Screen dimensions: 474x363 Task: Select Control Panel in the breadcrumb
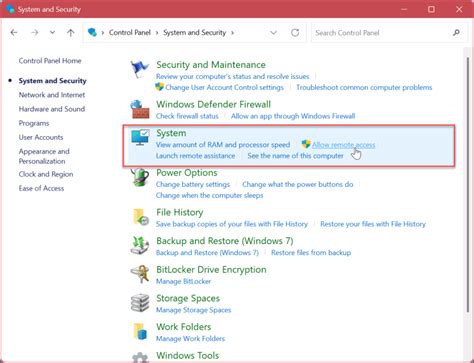point(130,33)
